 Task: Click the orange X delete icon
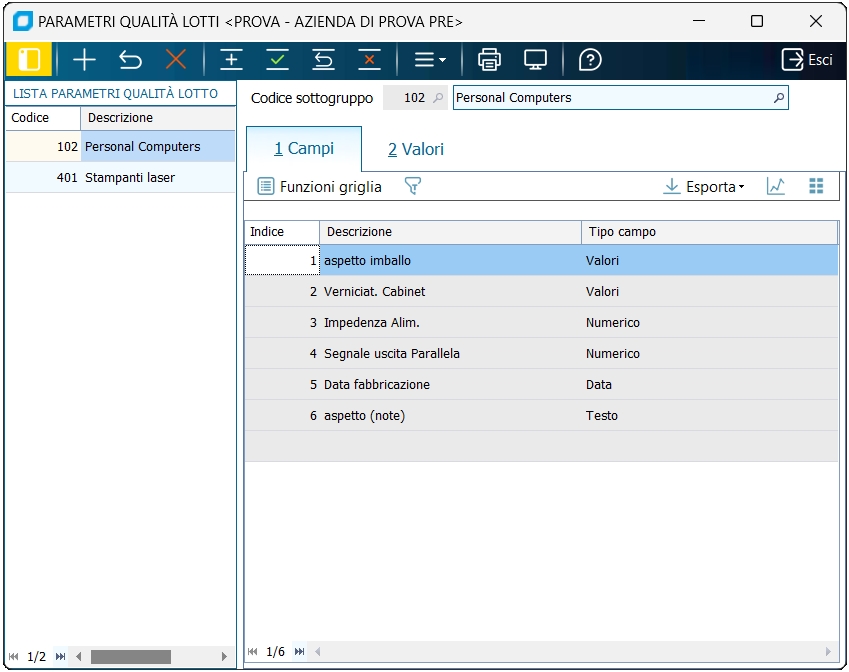pyautogui.click(x=176, y=60)
